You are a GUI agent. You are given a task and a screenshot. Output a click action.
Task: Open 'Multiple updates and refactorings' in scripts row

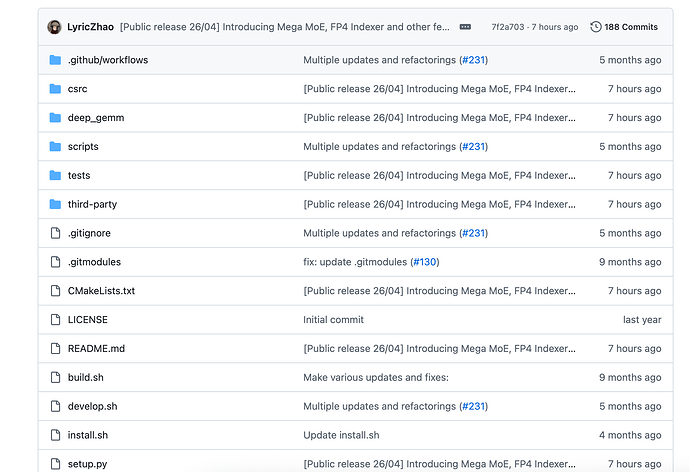tap(379, 146)
